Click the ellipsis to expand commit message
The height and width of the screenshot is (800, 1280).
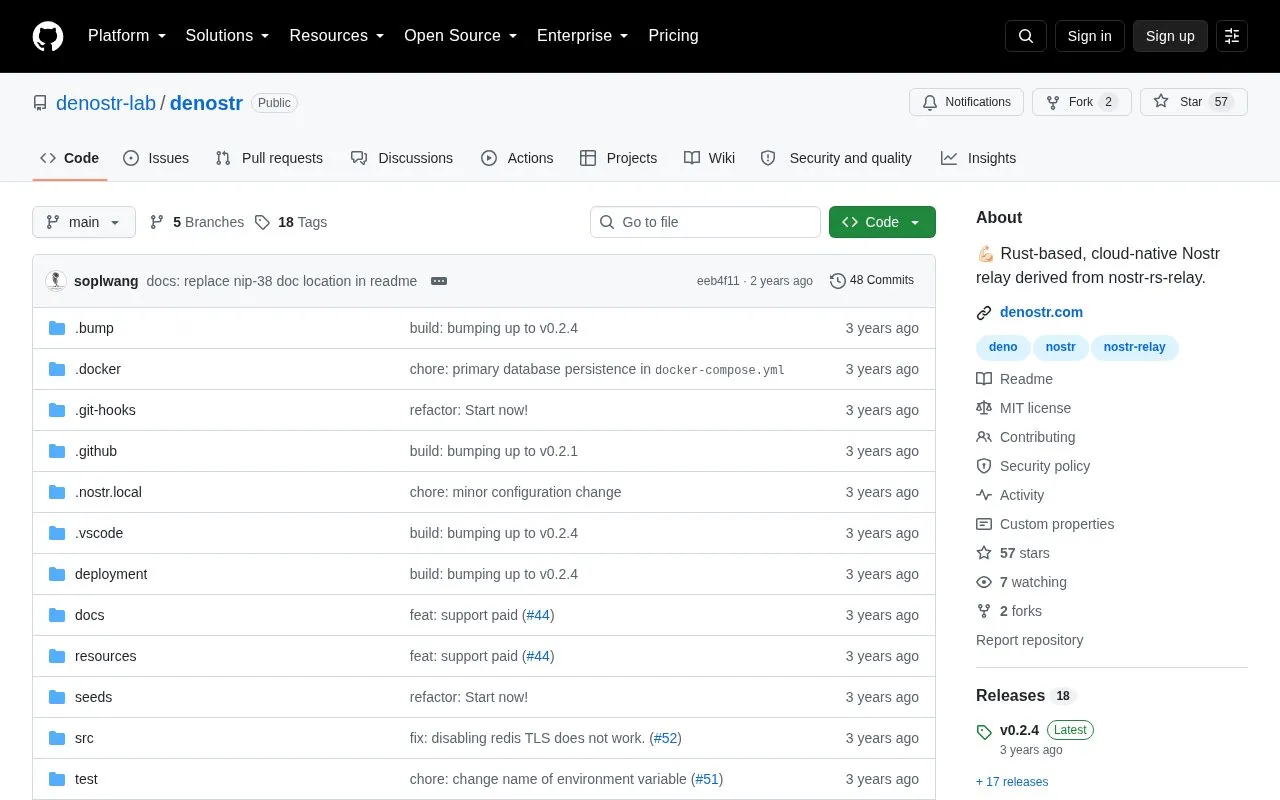(x=439, y=281)
